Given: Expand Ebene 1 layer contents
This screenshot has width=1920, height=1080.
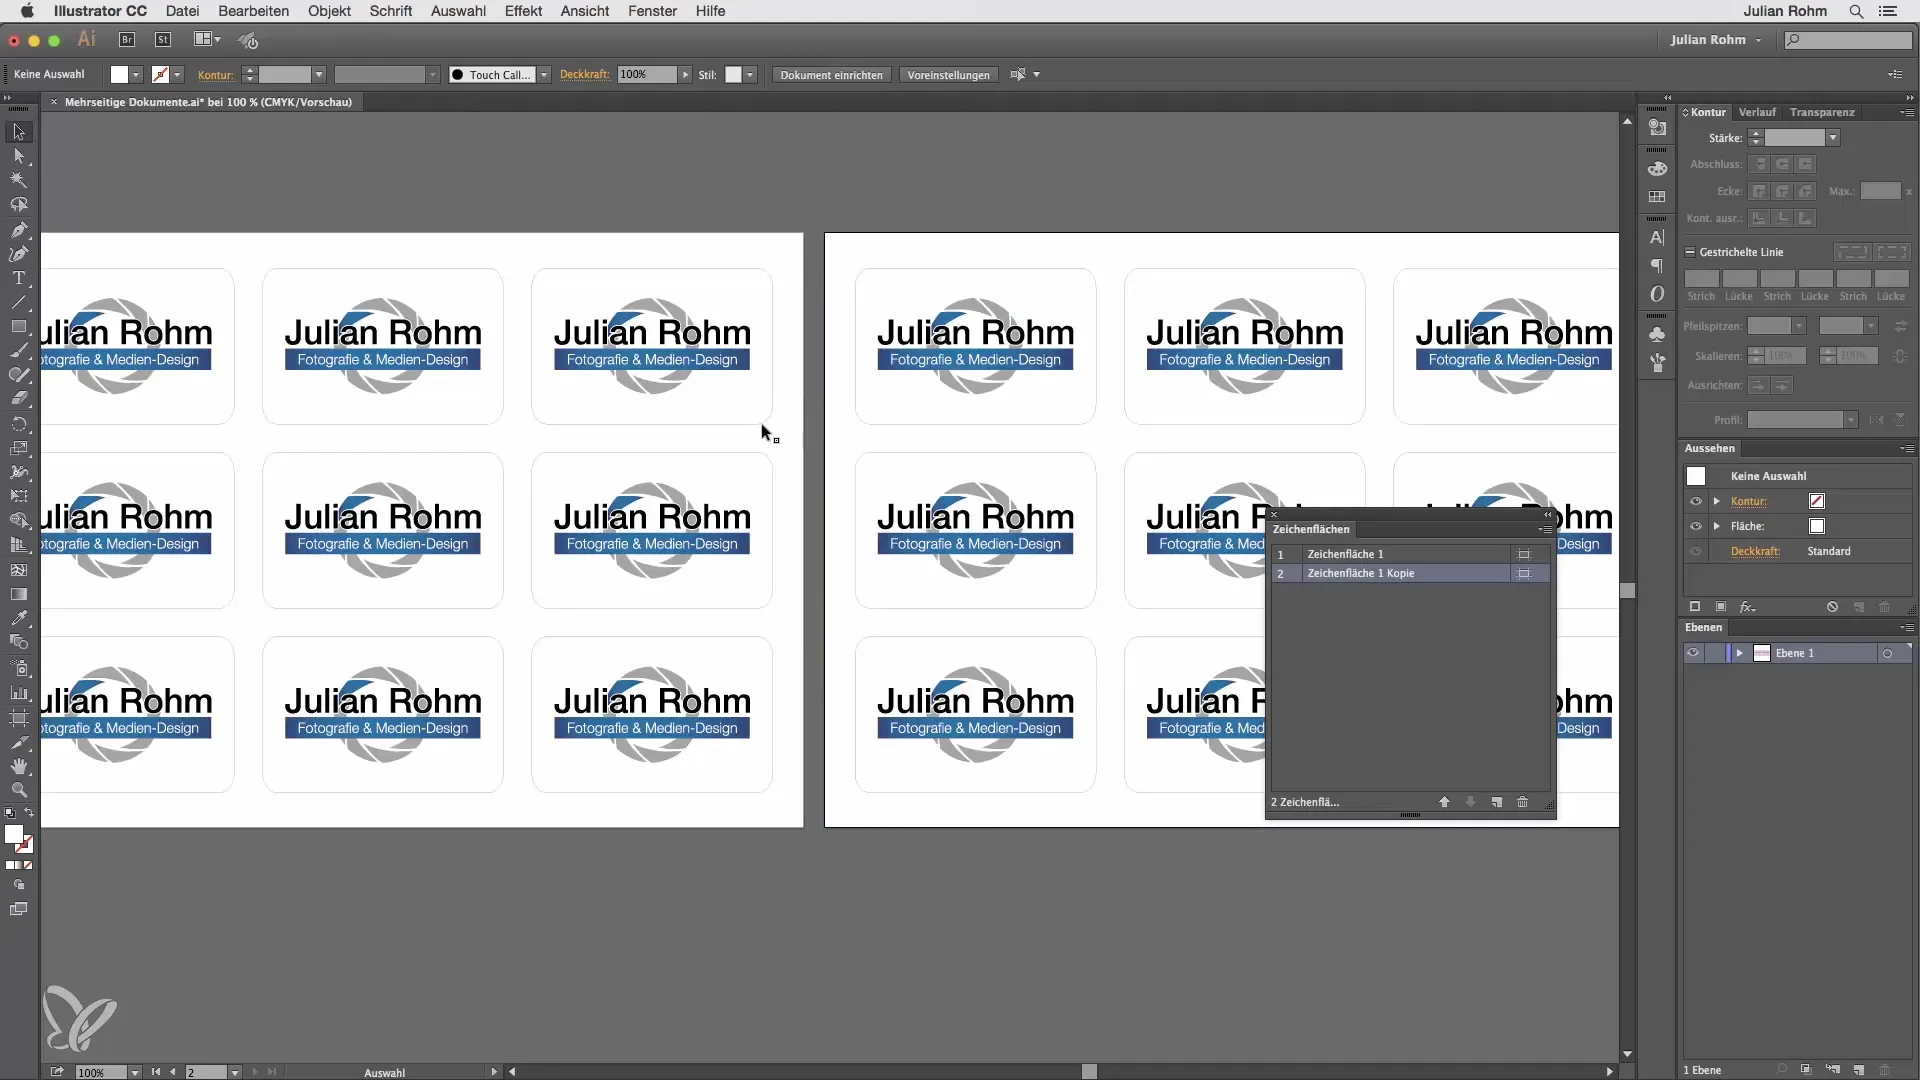Looking at the screenshot, I should pos(1740,653).
